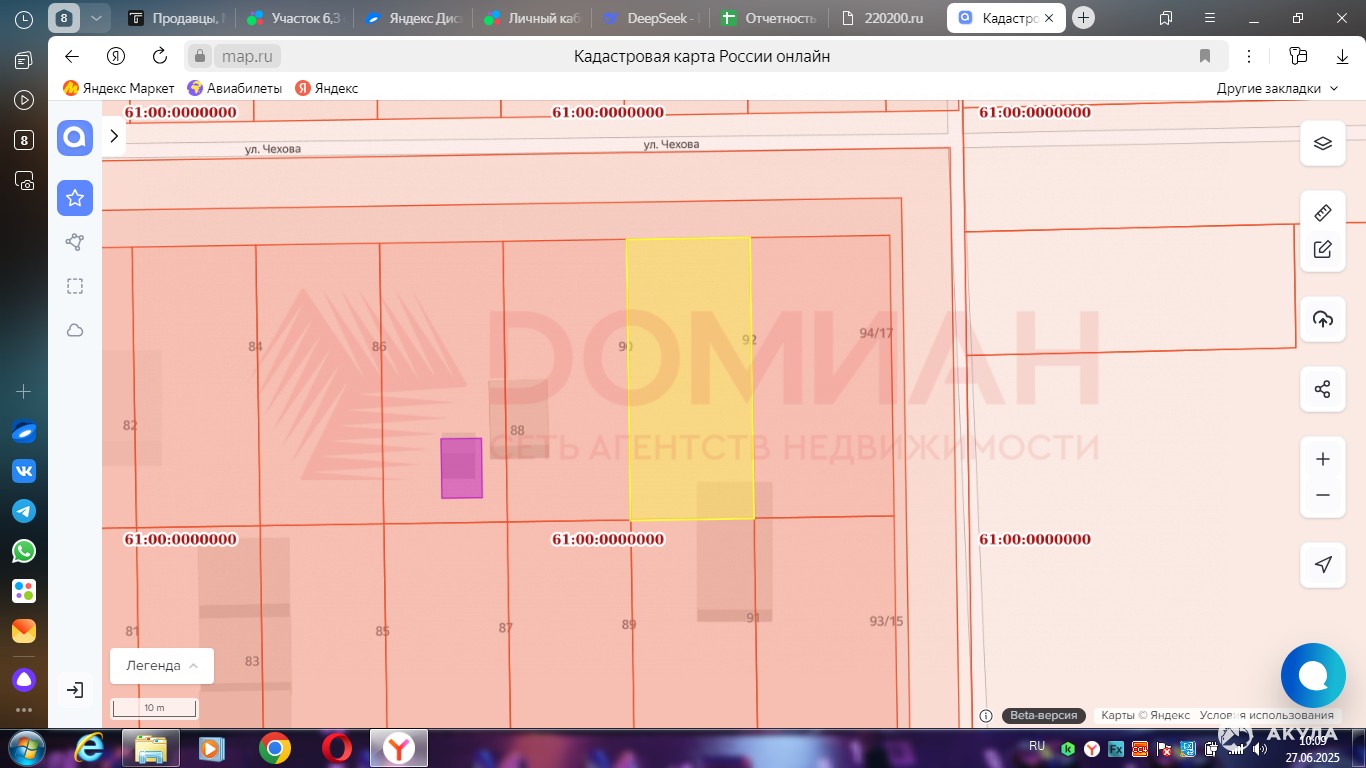Close the Кадастровая карта tab
Viewport: 1366px width, 768px height.
[1048, 18]
